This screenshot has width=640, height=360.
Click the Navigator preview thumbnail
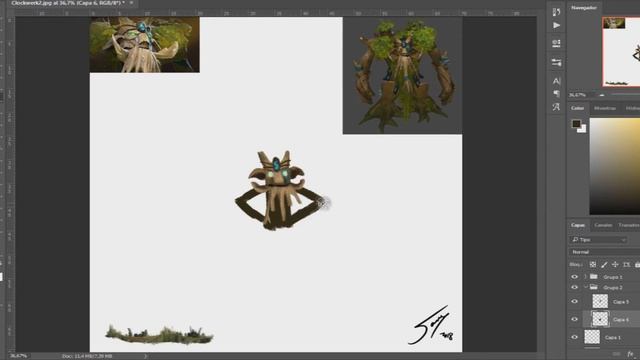621,51
